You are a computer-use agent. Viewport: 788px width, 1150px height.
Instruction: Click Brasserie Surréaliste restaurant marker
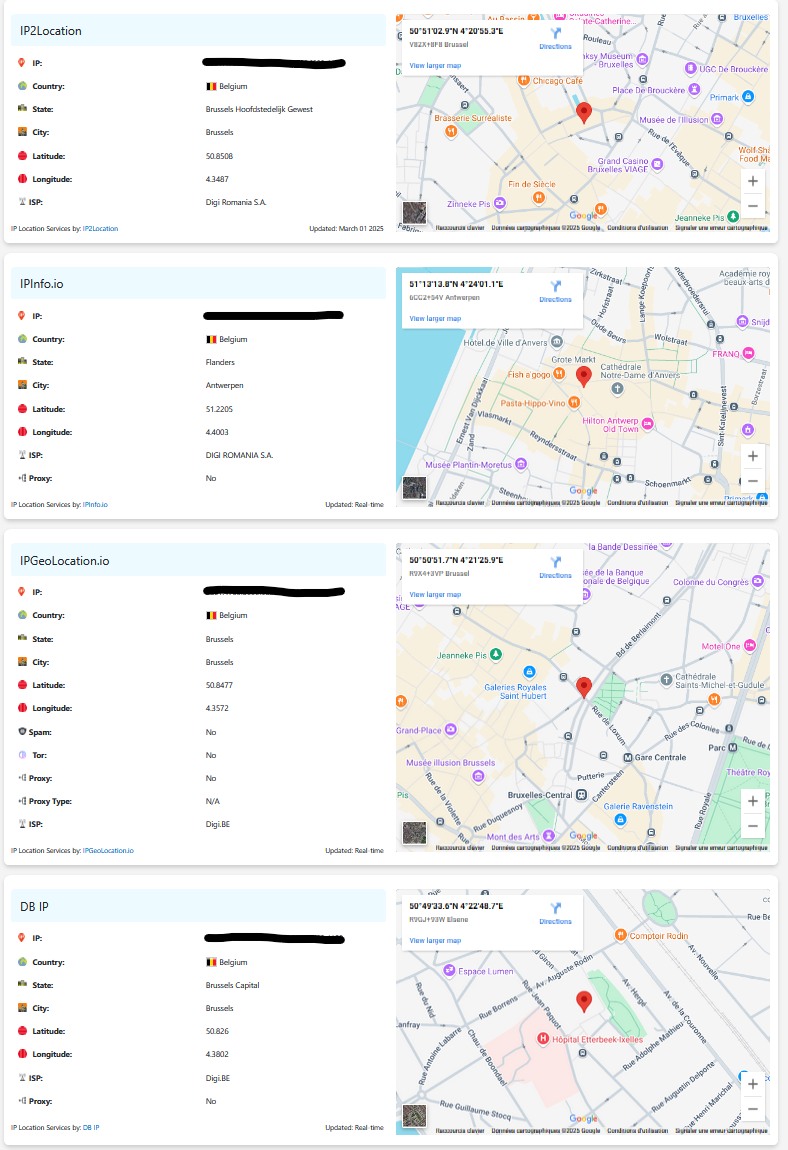(x=451, y=131)
